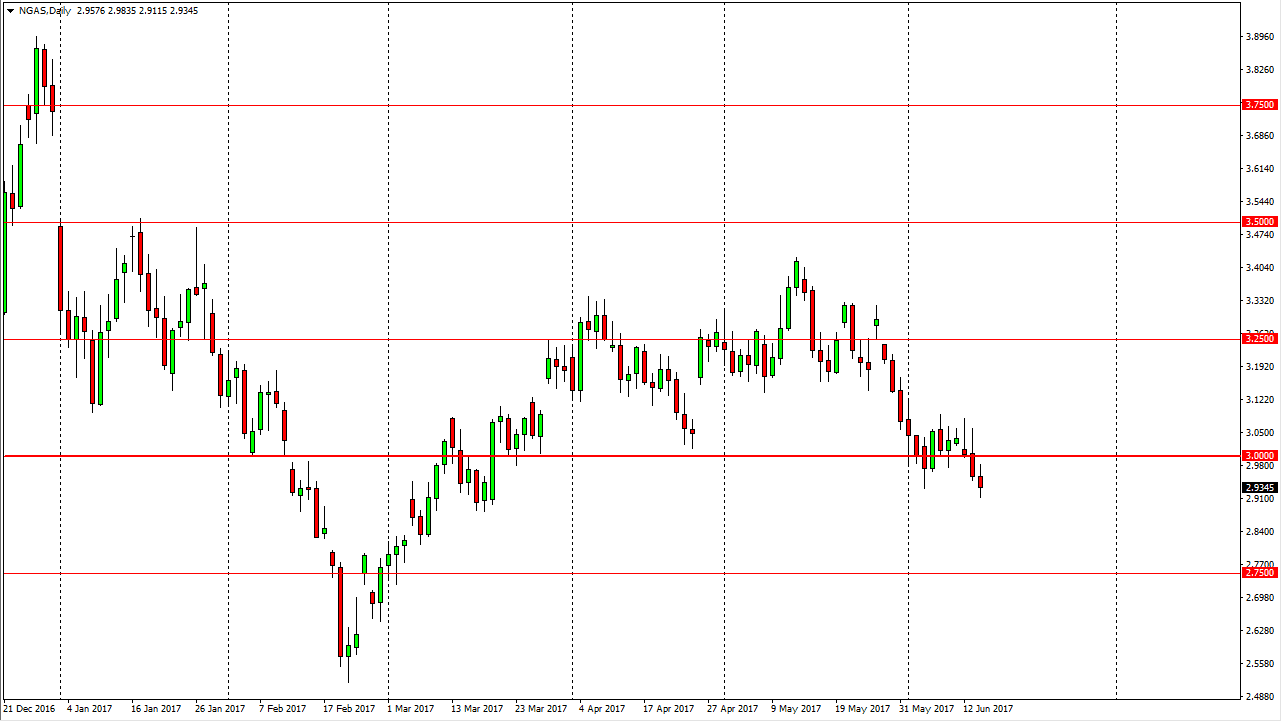Select the gray horizontal line at 2.7500
Viewport: 1281px width, 722px height.
pos(620,573)
